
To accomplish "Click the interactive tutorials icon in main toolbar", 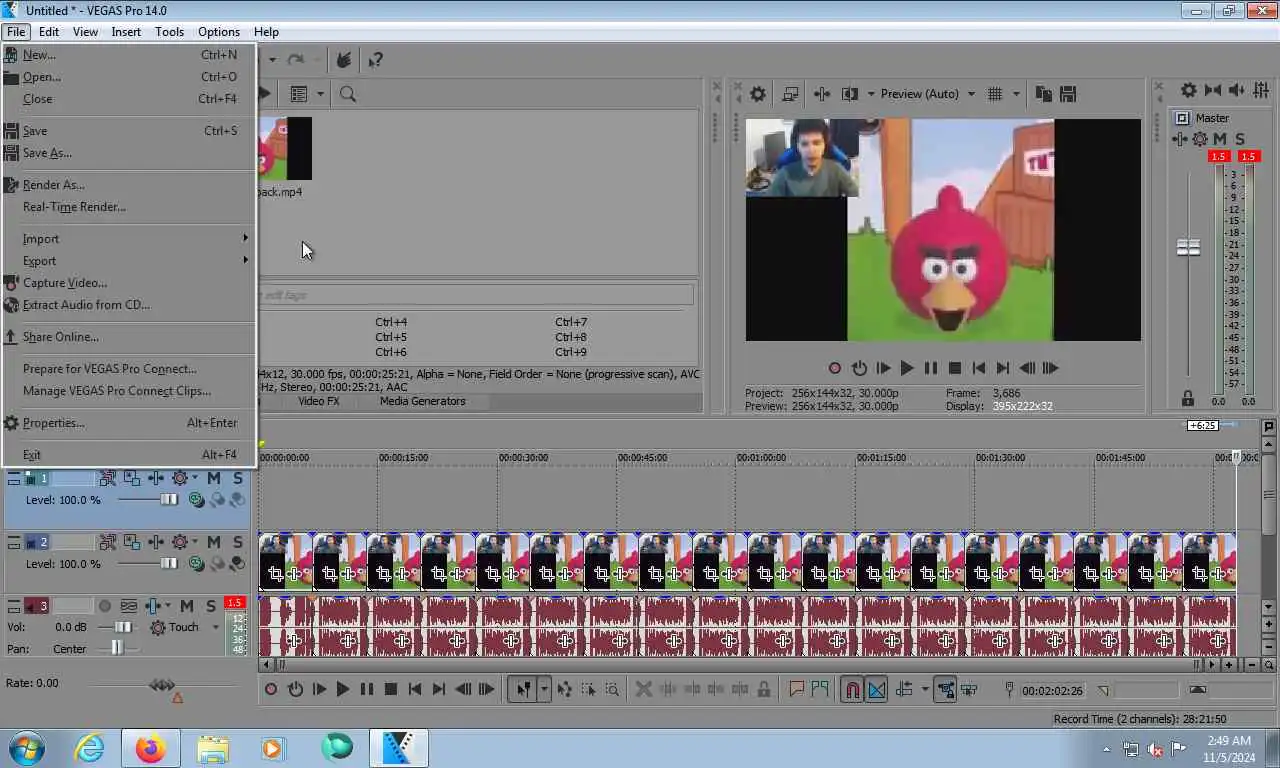I will click(344, 60).
